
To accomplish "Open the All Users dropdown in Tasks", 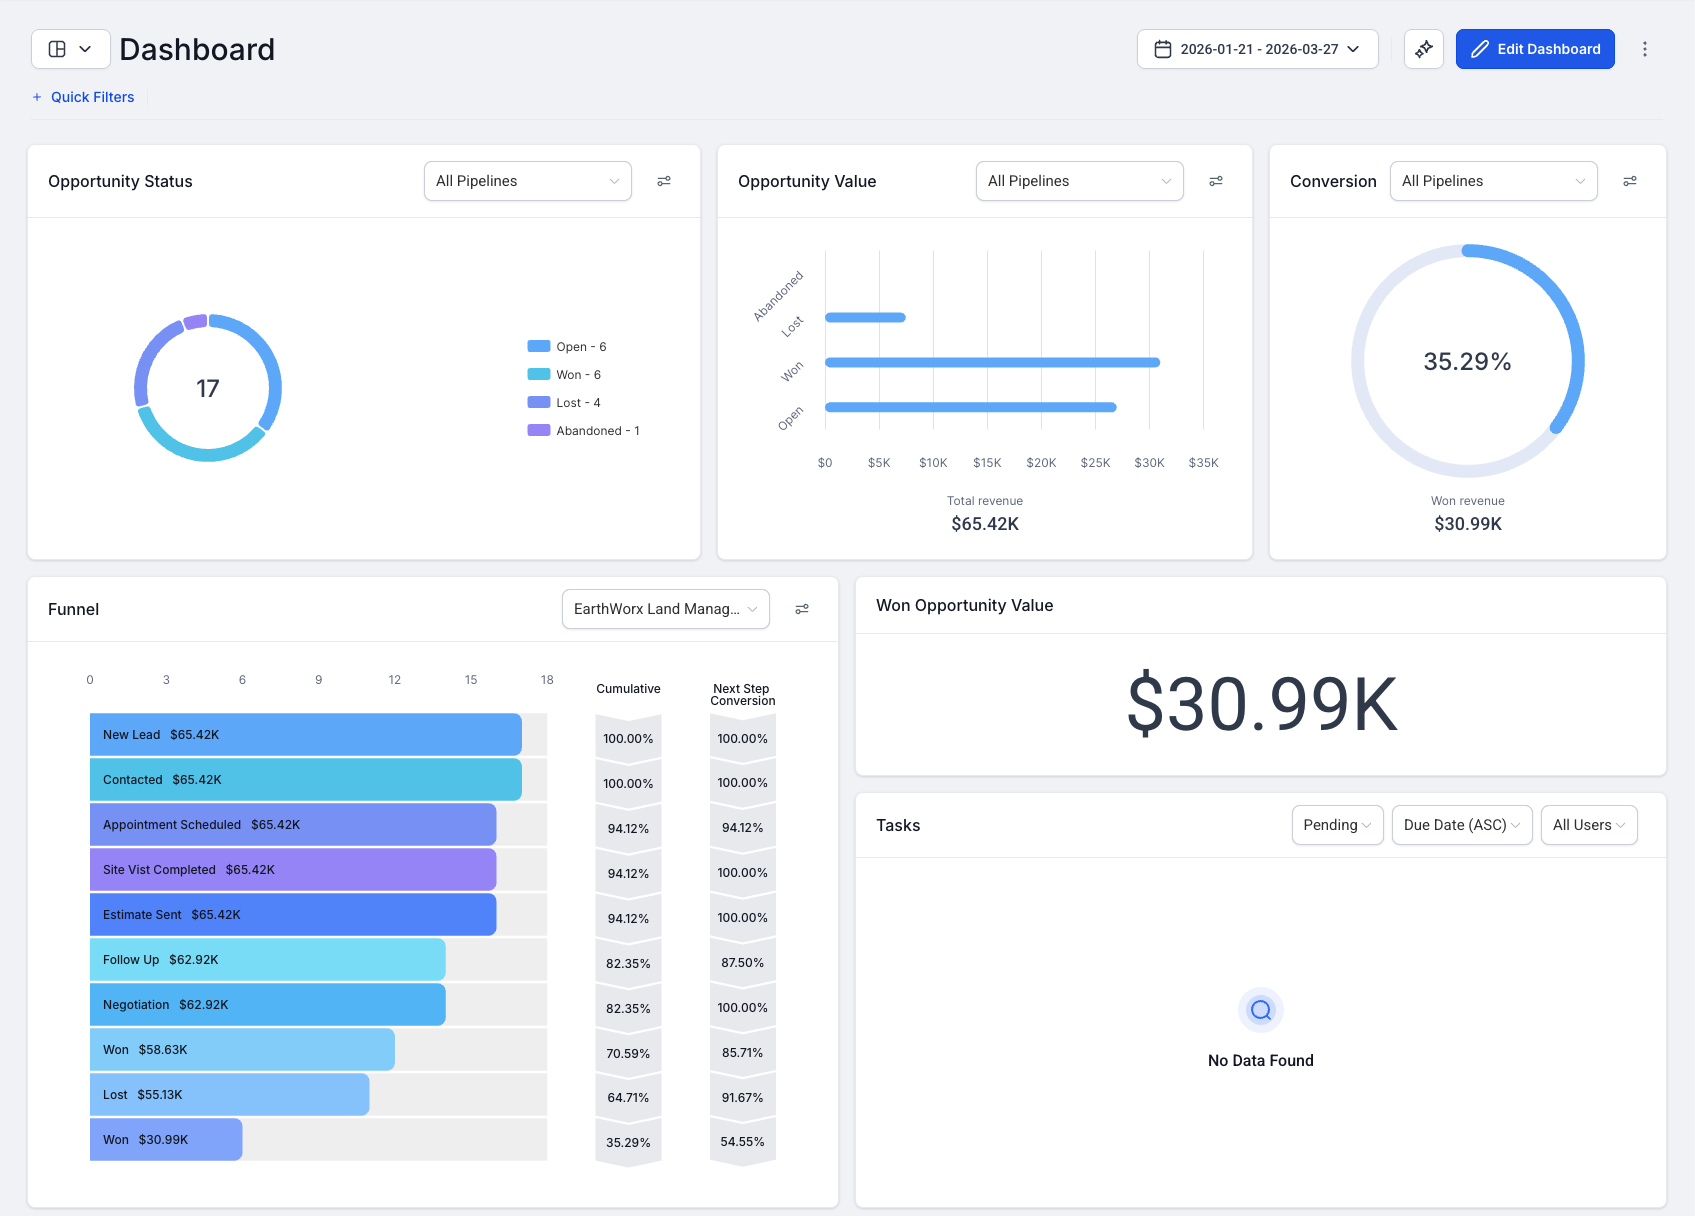I will pos(1588,825).
